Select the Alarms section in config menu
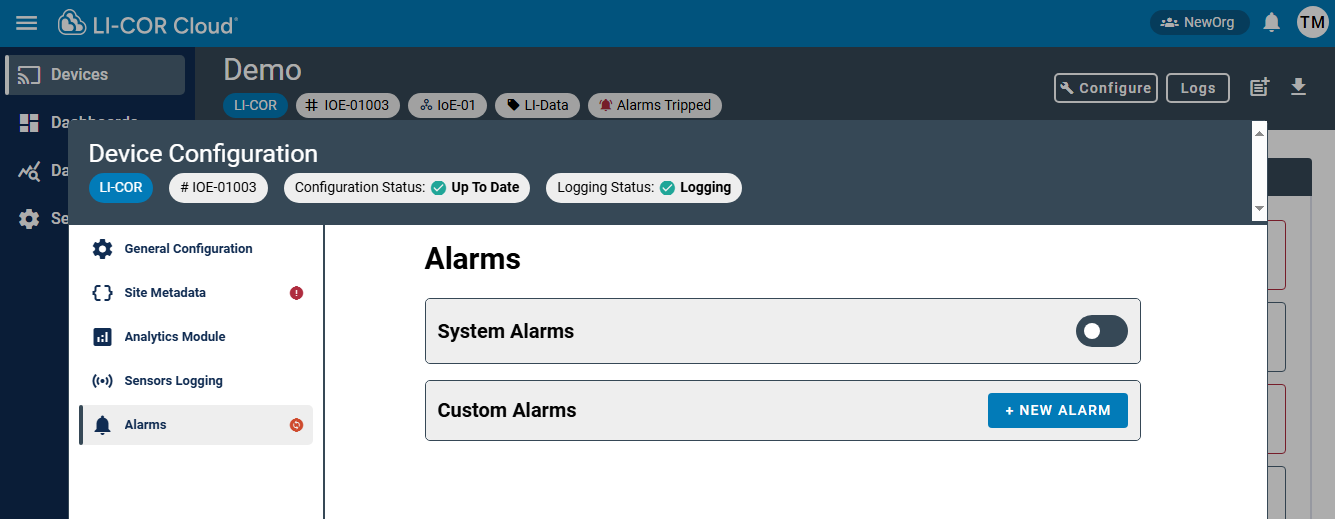This screenshot has height=519, width=1335. (x=196, y=425)
